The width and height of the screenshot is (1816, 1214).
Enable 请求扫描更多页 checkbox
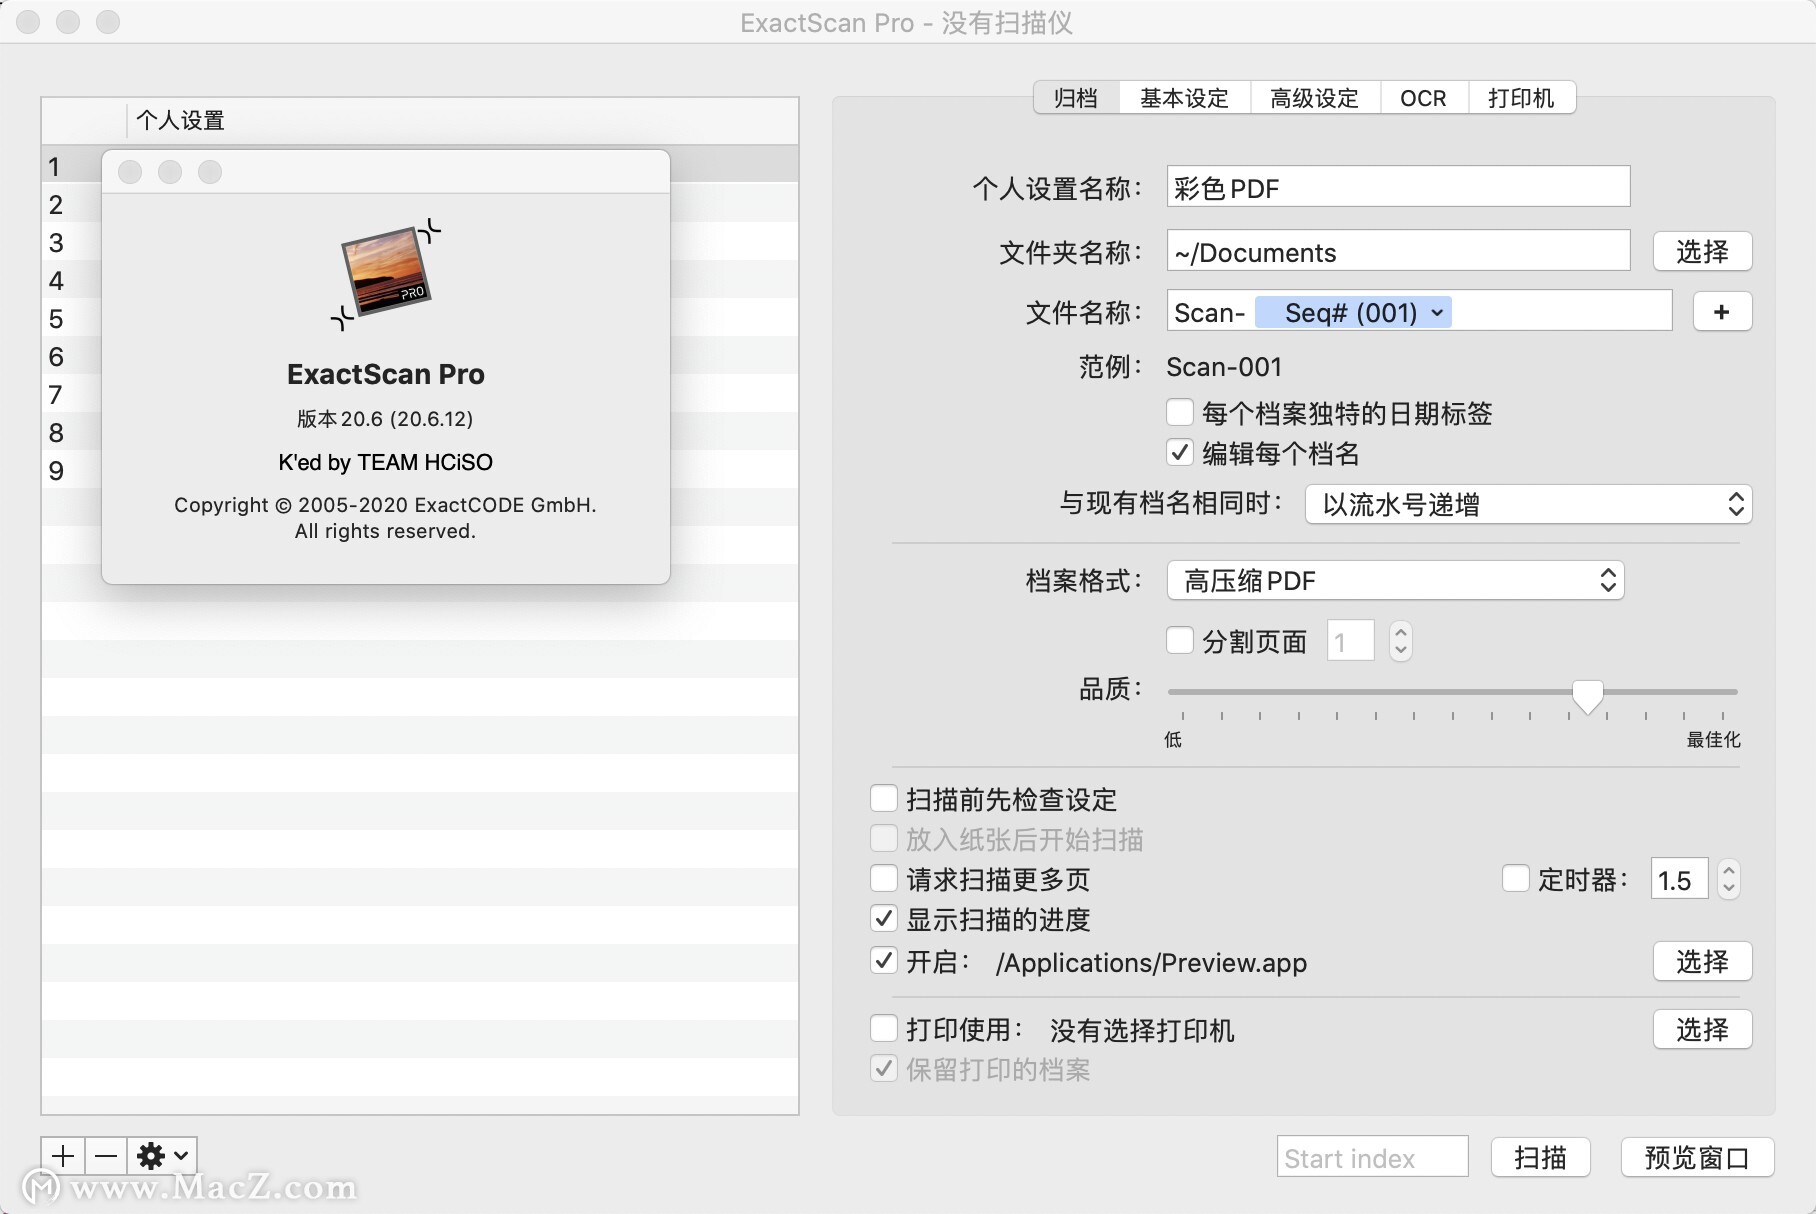(884, 878)
